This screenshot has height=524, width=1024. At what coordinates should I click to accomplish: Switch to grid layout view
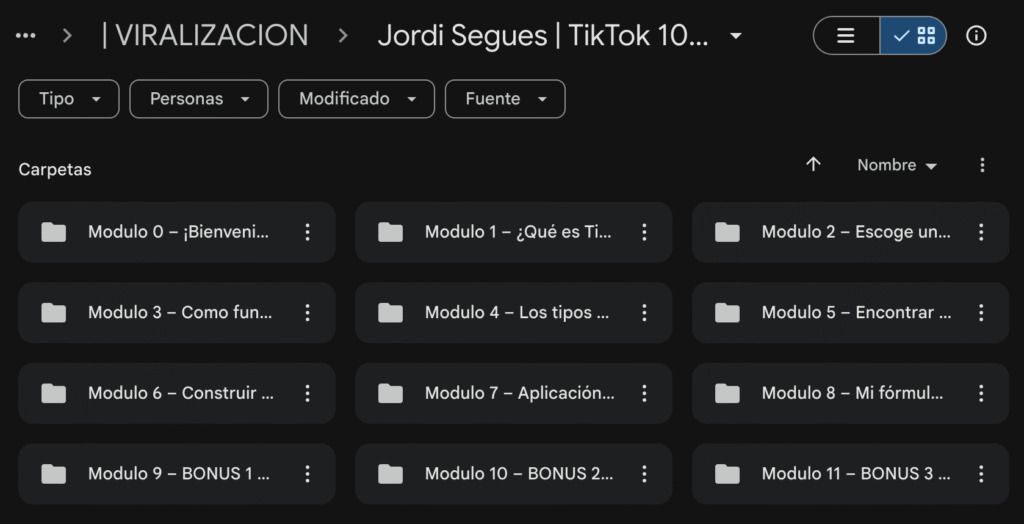click(914, 36)
